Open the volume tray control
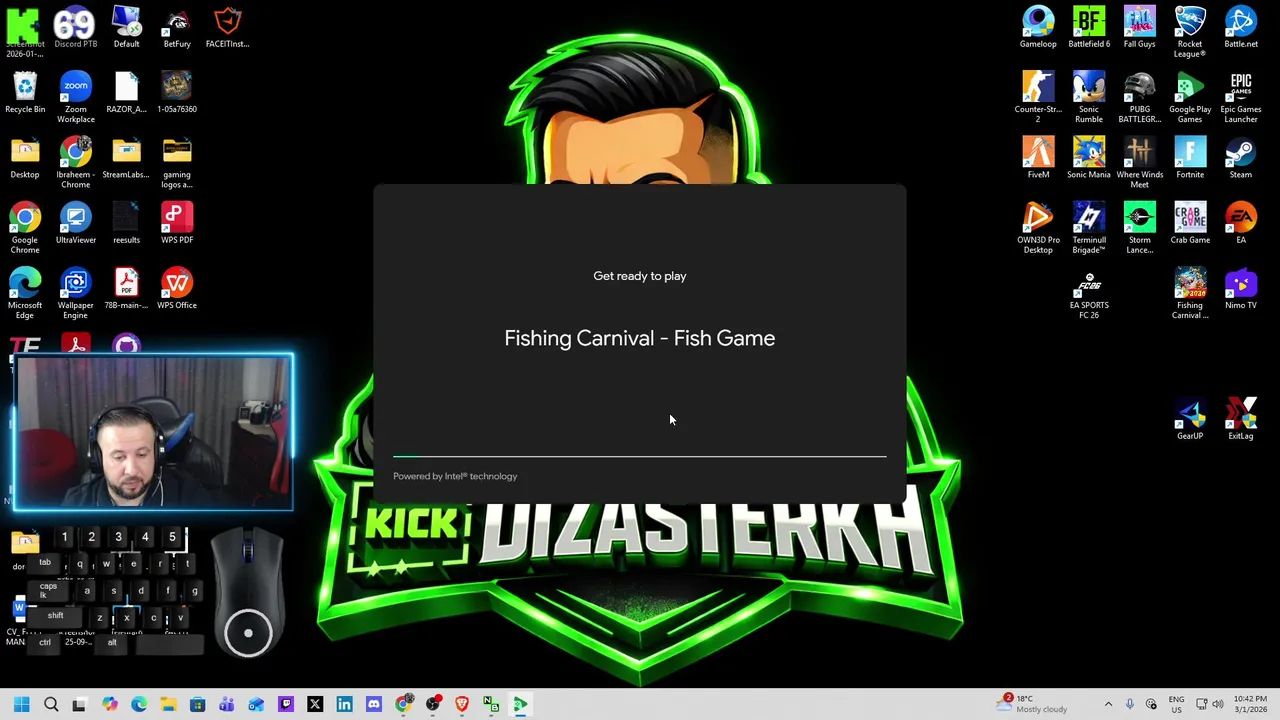This screenshot has width=1280, height=720. point(1217,704)
